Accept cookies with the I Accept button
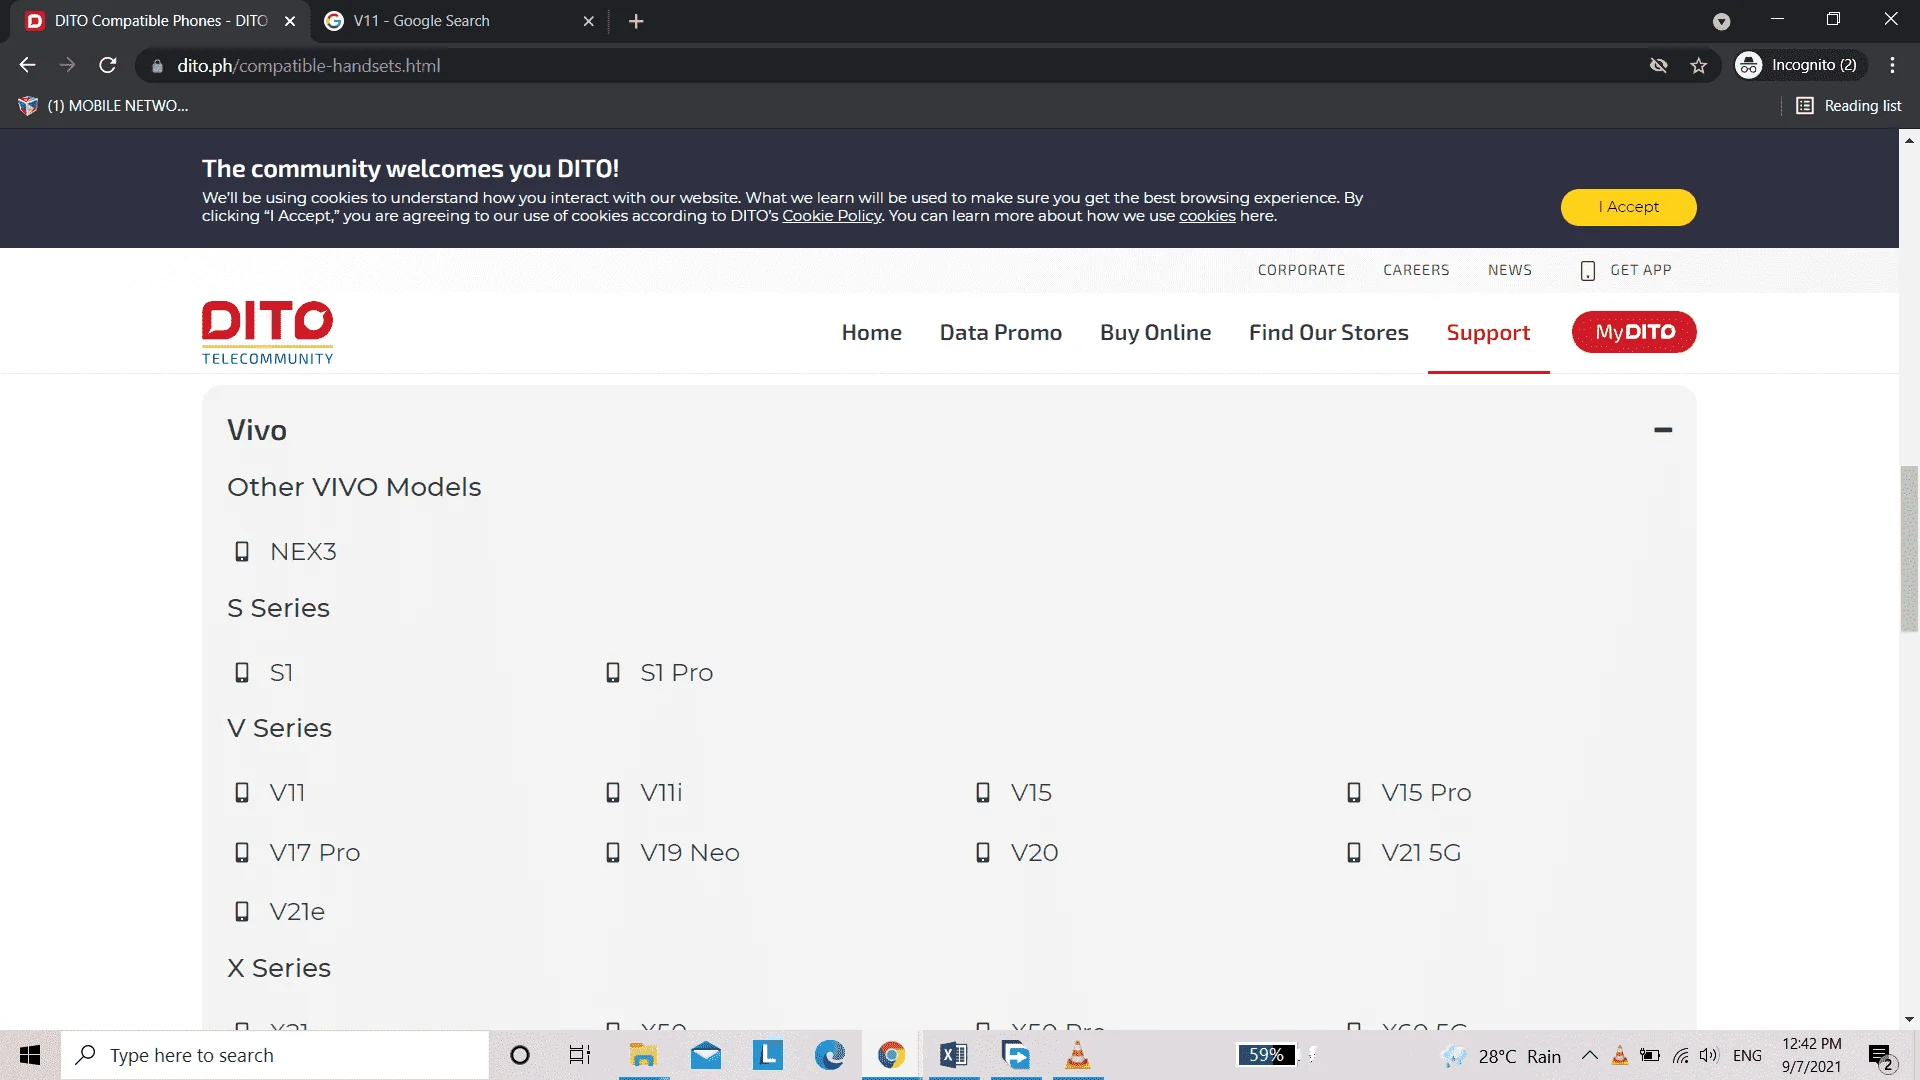The image size is (1920, 1080). [x=1628, y=207]
